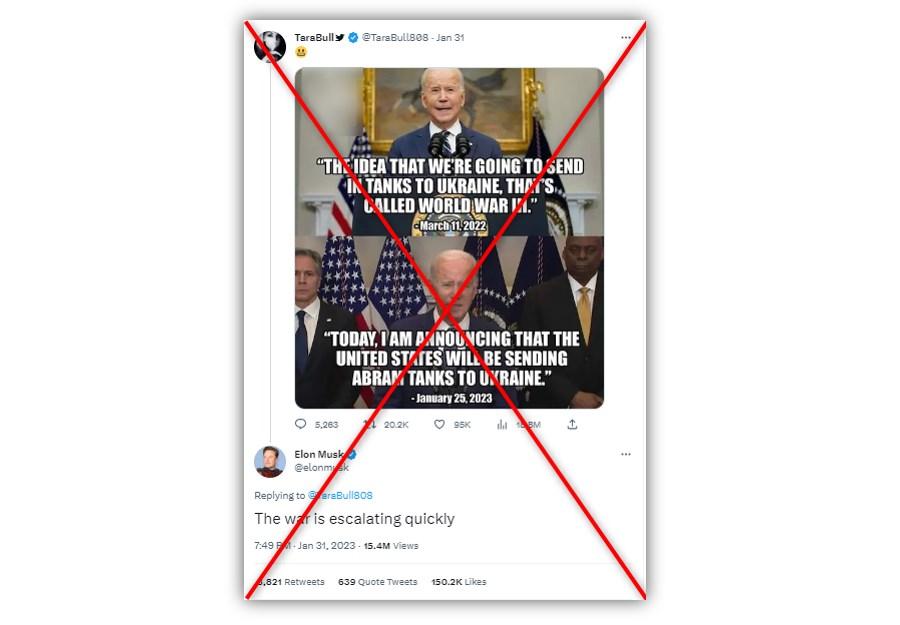Click the Elon Musk display name
Viewport: 900px width, 625px height.
tap(319, 454)
